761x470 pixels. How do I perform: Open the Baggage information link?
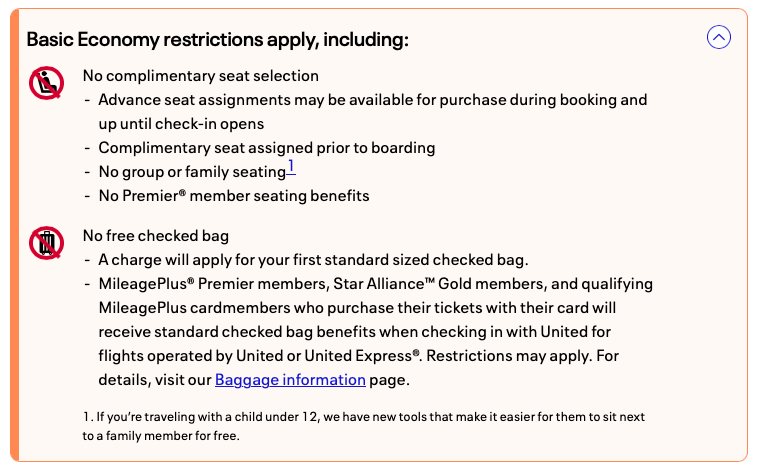point(290,380)
